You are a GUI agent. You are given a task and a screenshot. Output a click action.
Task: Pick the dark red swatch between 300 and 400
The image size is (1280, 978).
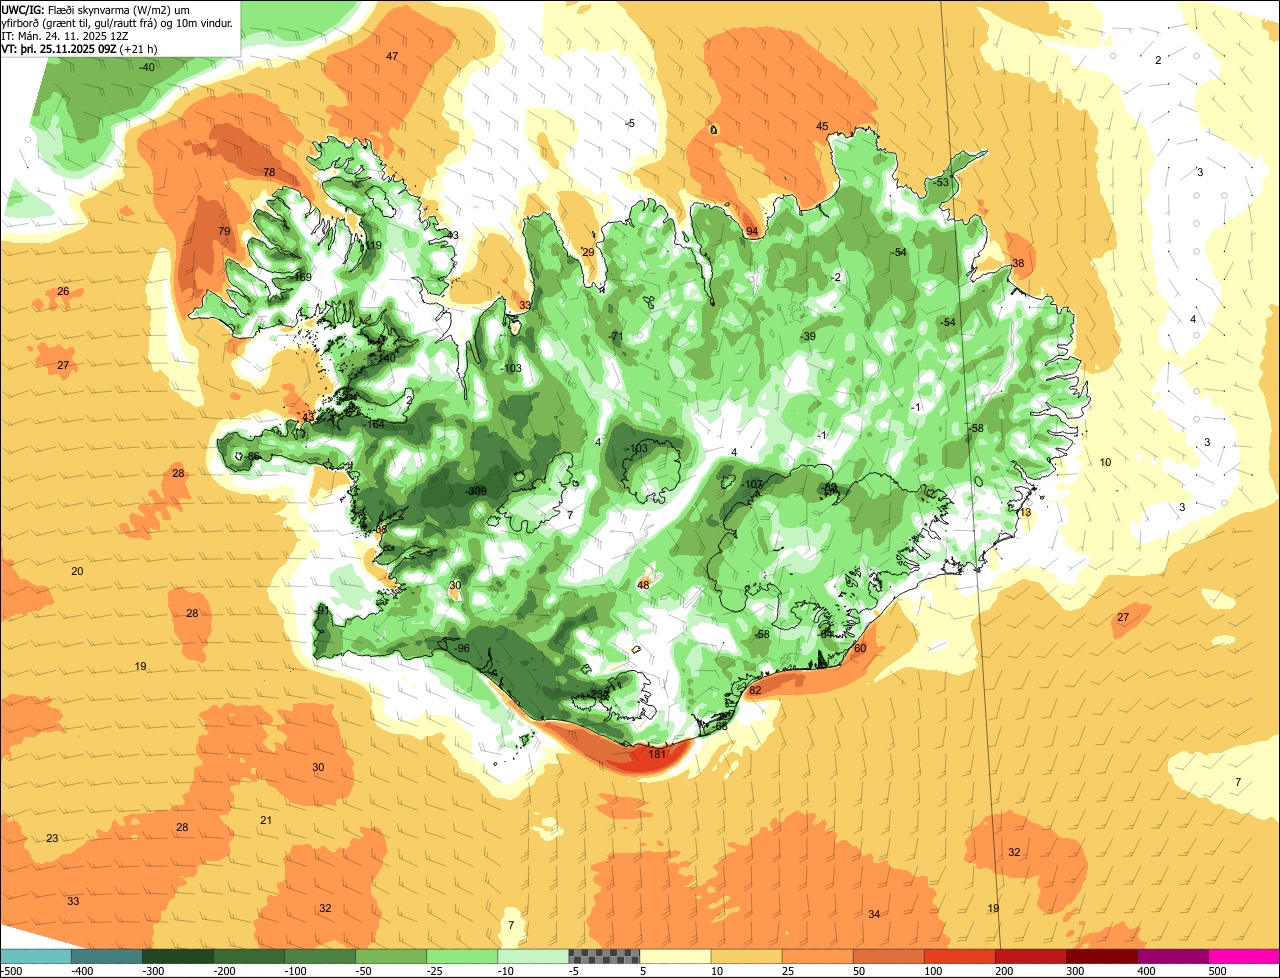pyautogui.click(x=1101, y=956)
